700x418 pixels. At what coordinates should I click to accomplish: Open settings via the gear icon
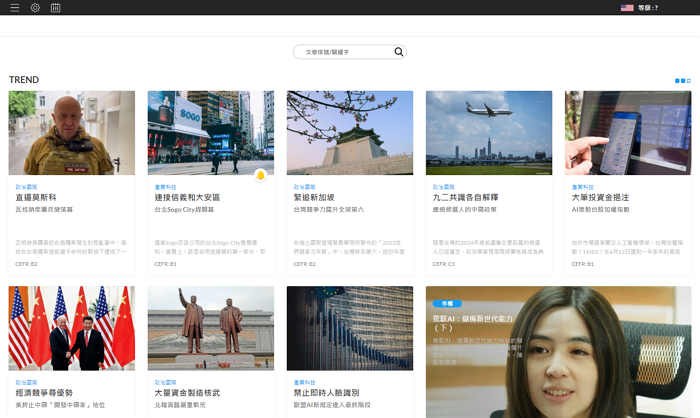click(x=35, y=8)
